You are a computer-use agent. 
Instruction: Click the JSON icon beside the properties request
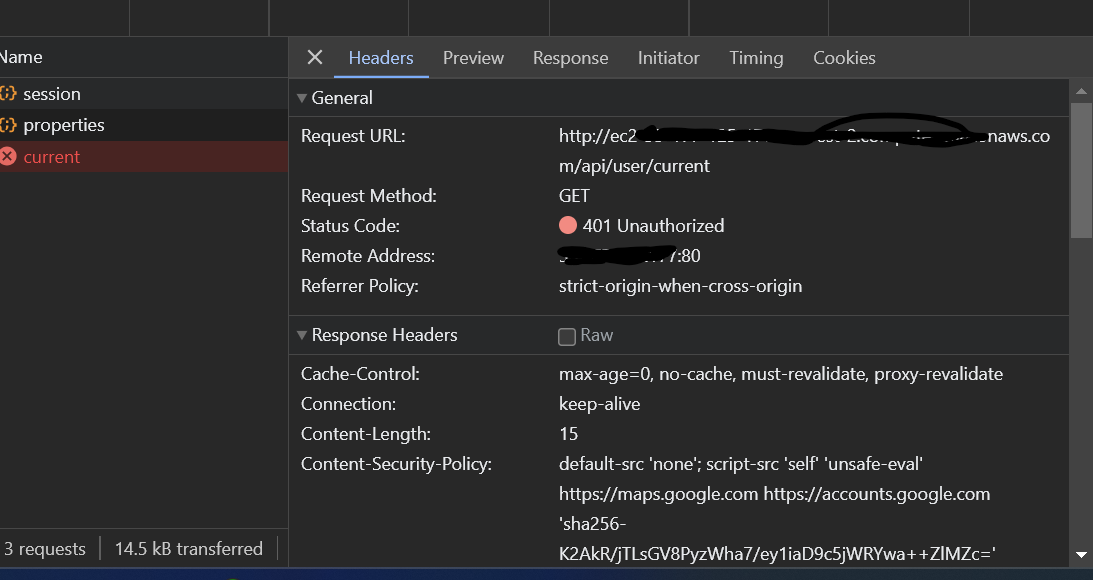click(x=10, y=124)
